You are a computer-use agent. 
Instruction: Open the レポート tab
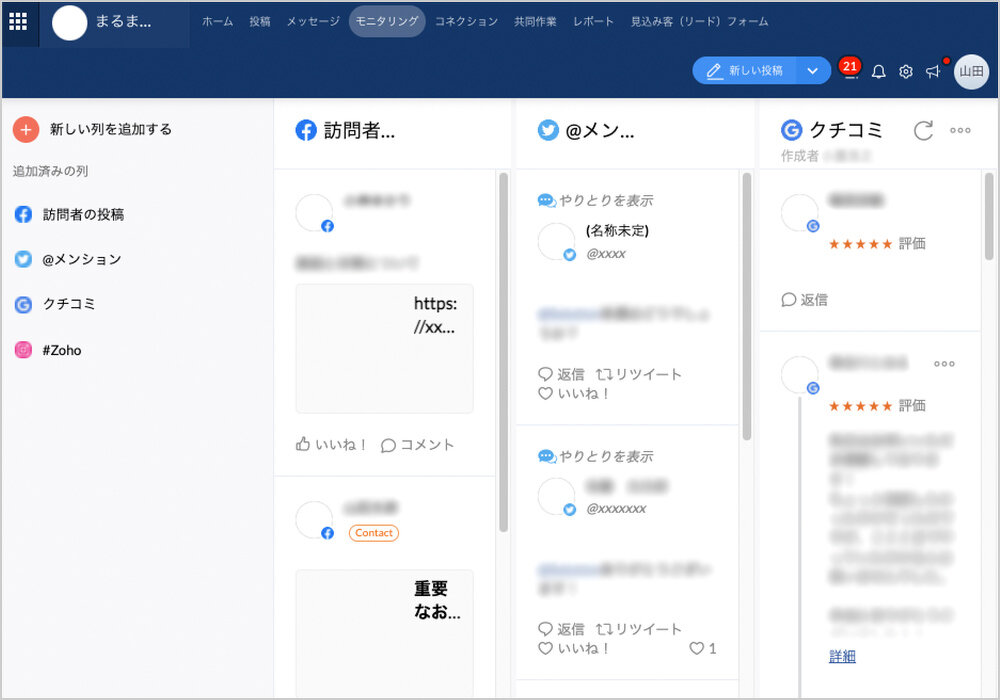point(593,22)
